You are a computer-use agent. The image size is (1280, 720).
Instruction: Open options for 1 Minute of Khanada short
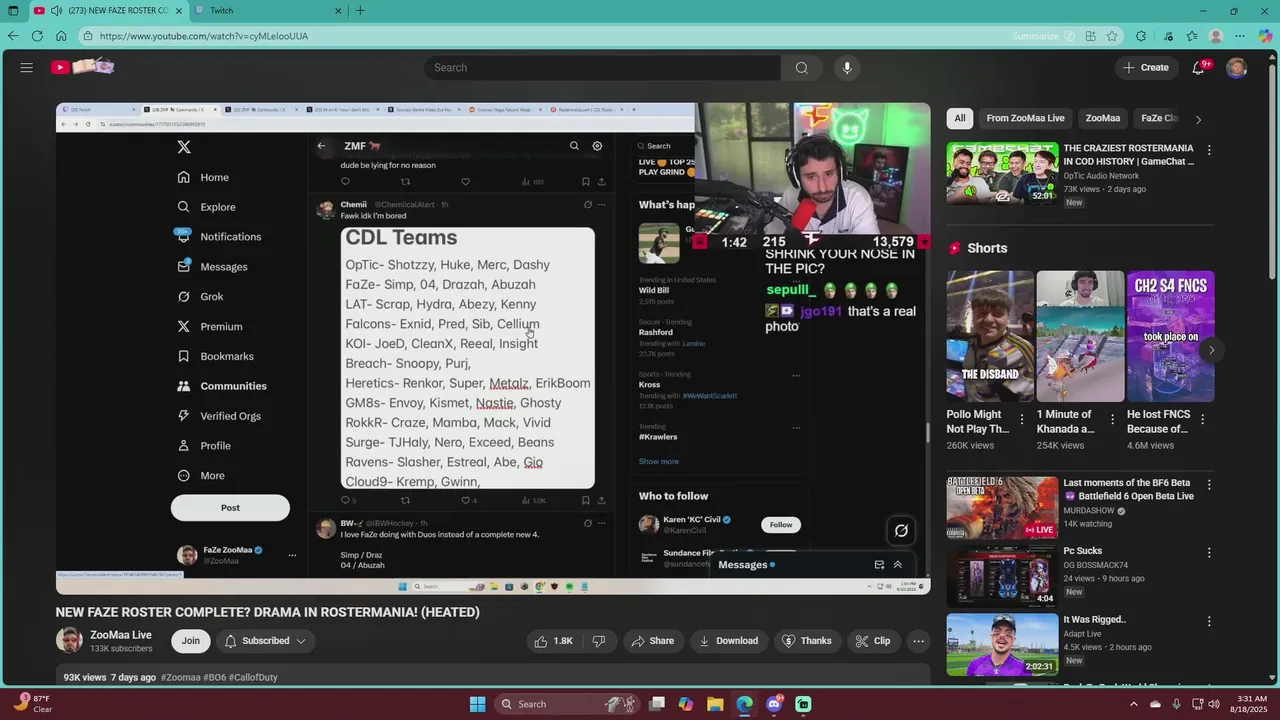click(x=1111, y=420)
